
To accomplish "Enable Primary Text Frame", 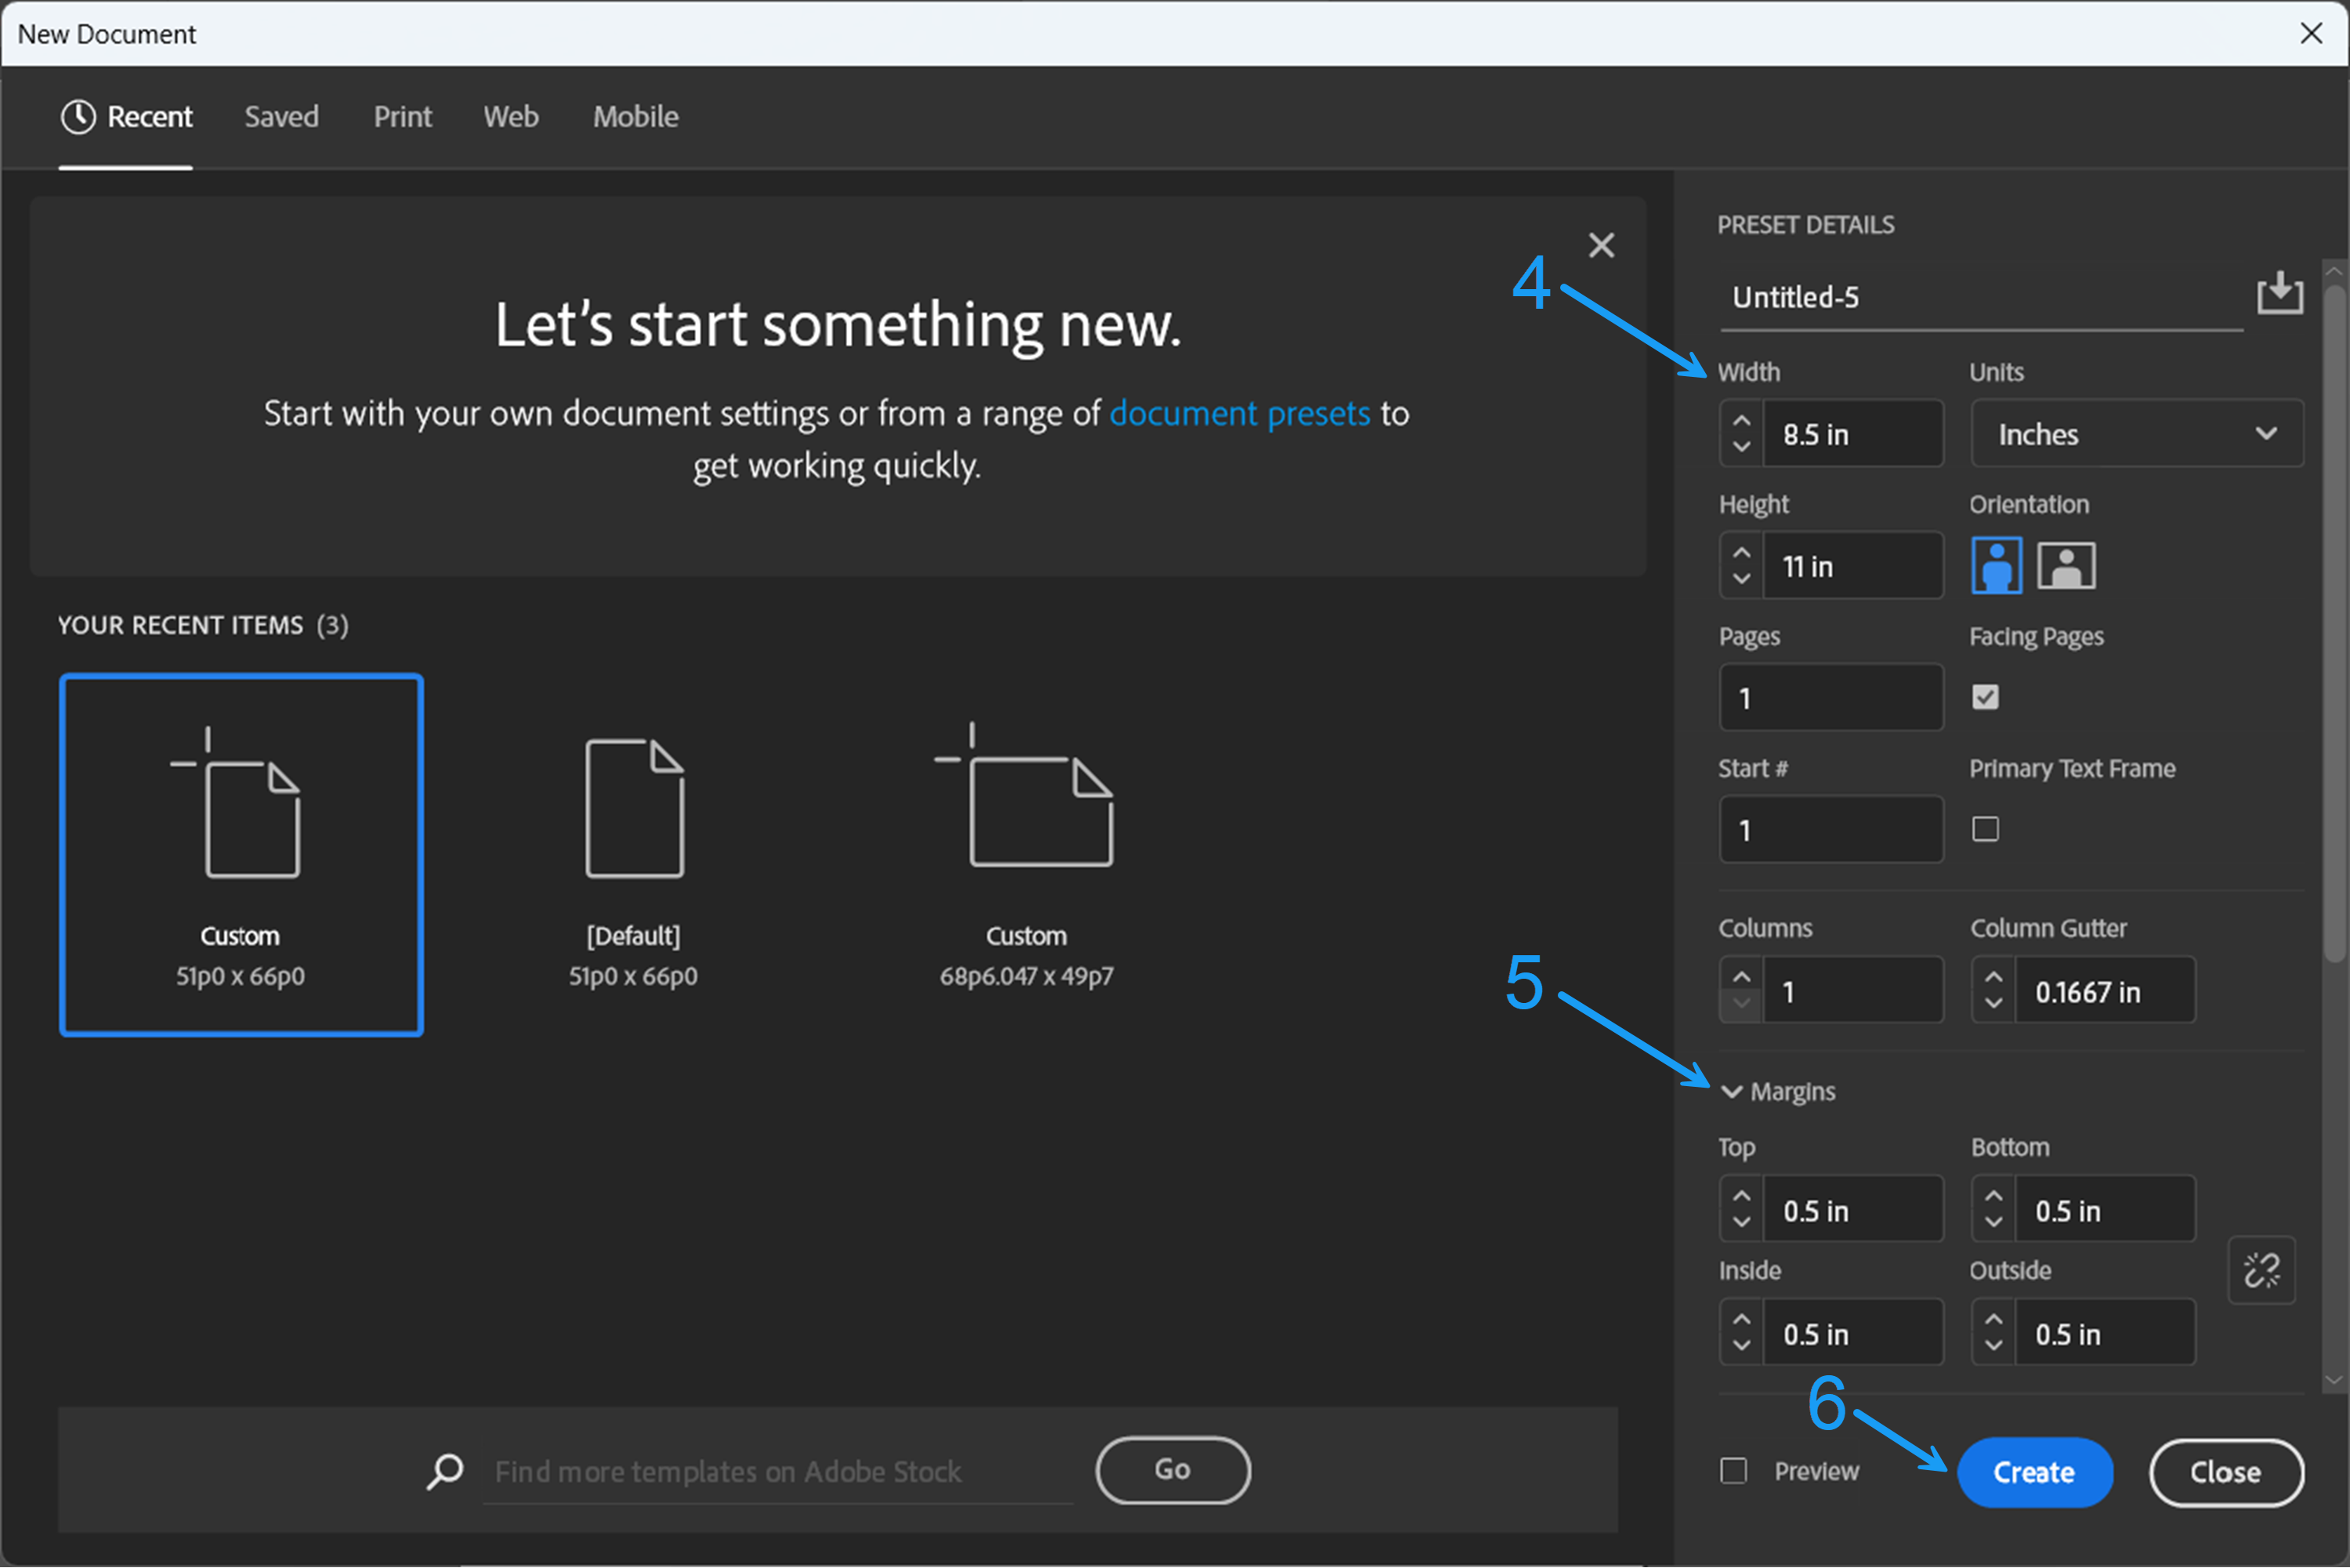I will tap(1985, 829).
